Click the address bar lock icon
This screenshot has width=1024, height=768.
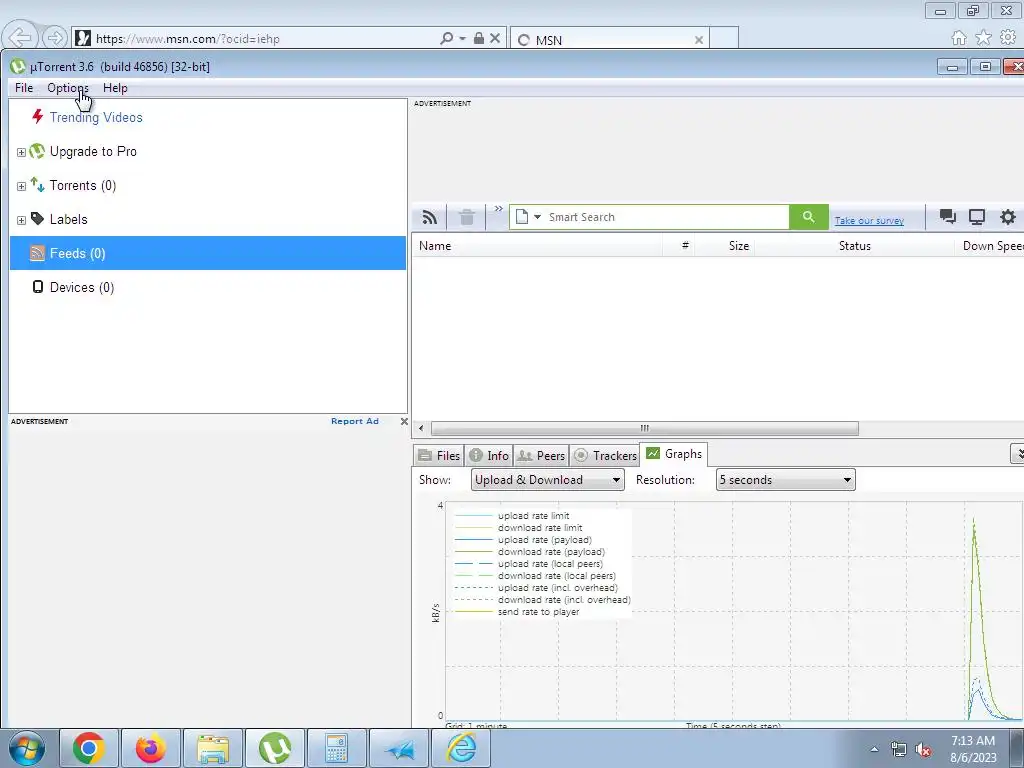pyautogui.click(x=479, y=39)
